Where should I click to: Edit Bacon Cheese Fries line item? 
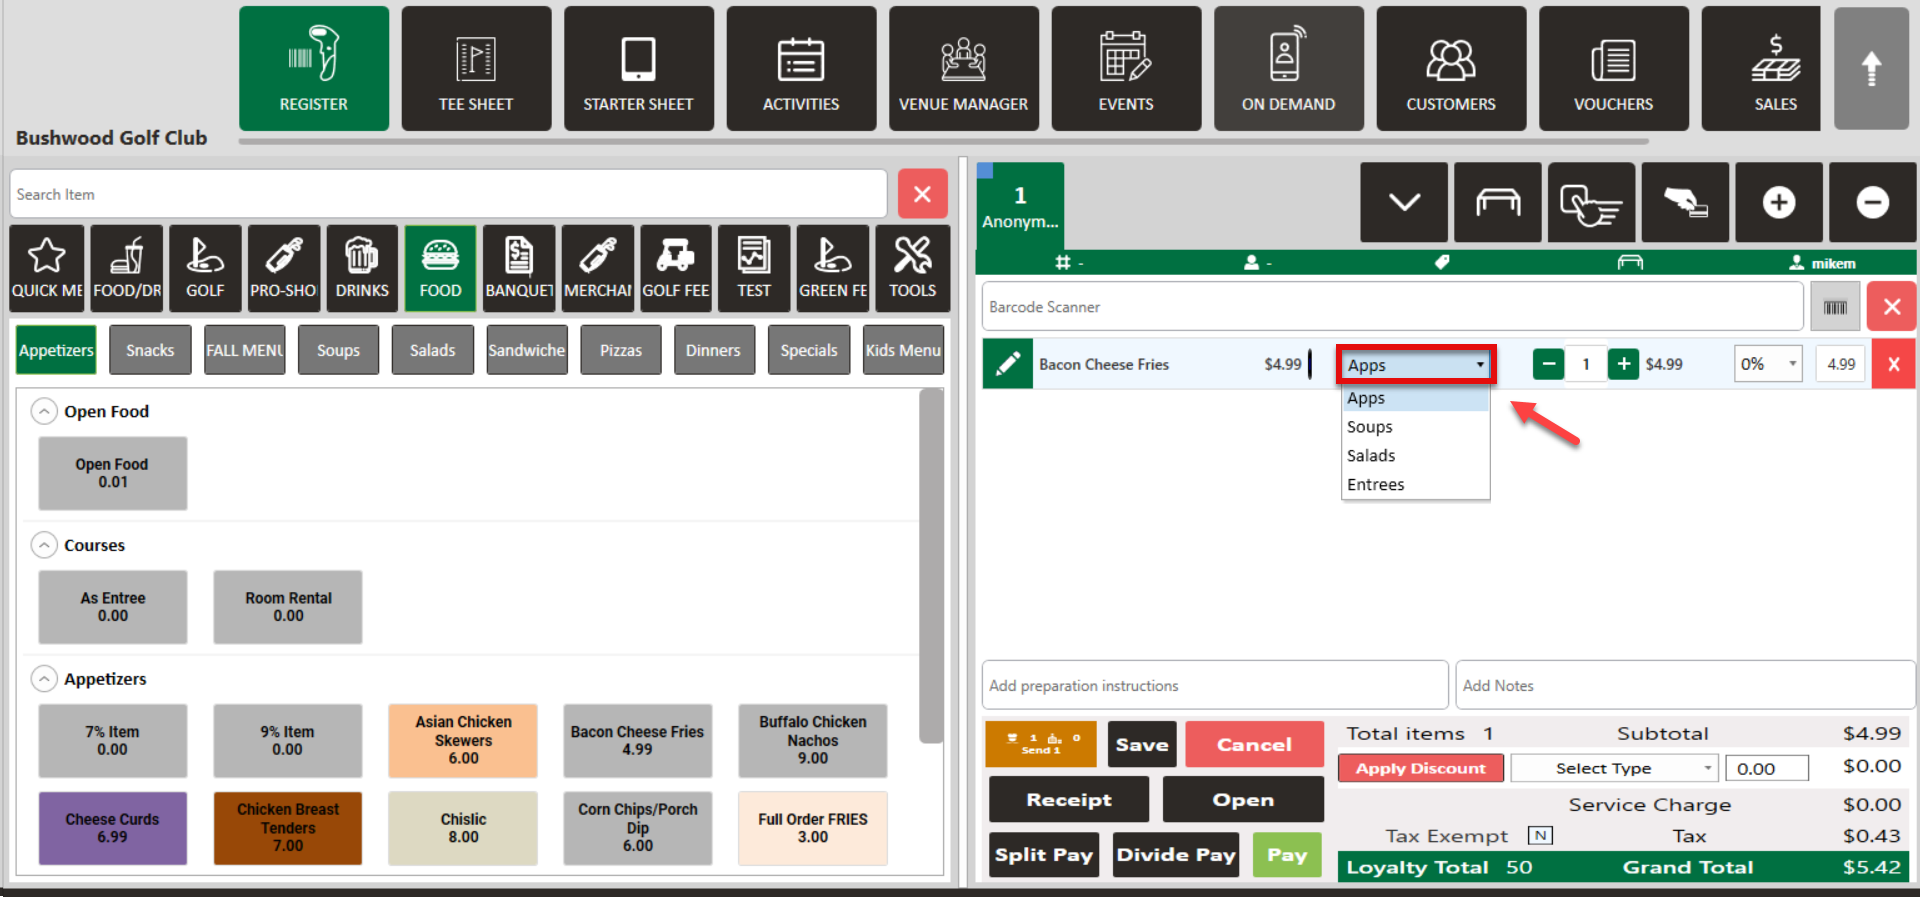click(1007, 364)
